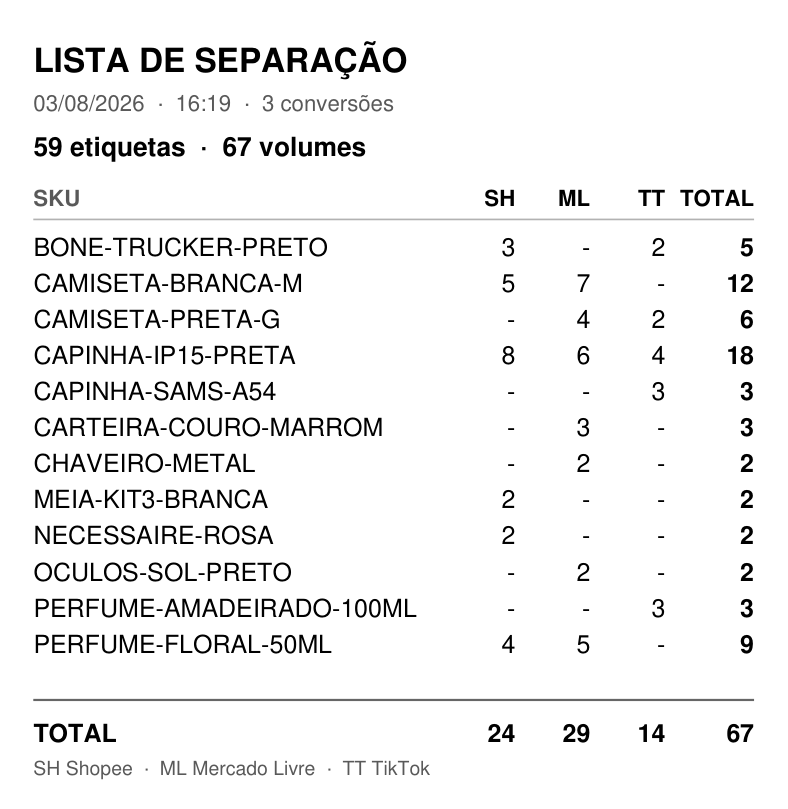Select the MEIA-KIT3-BRANCA row
Image resolution: width=788 pixels, height=809 pixels.
click(394, 499)
